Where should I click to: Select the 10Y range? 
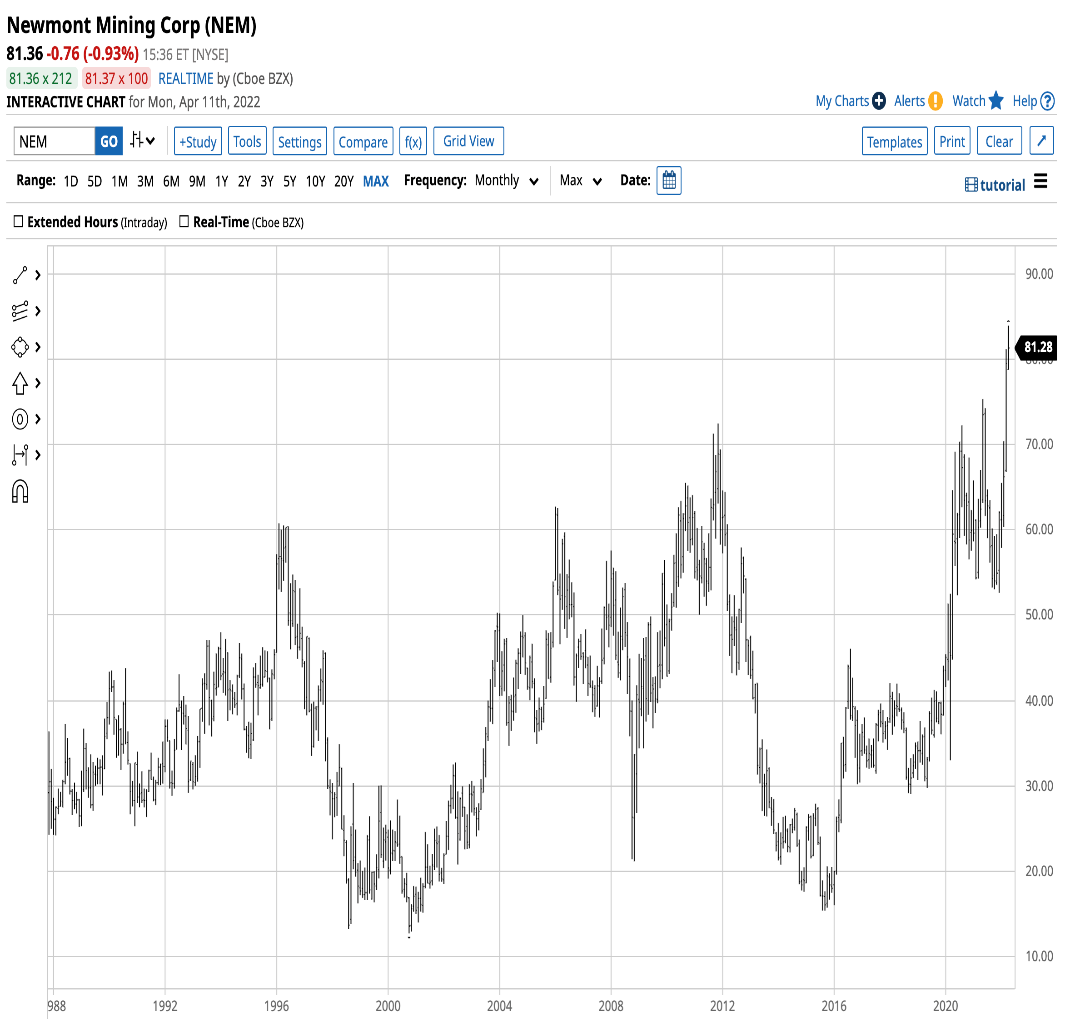316,181
